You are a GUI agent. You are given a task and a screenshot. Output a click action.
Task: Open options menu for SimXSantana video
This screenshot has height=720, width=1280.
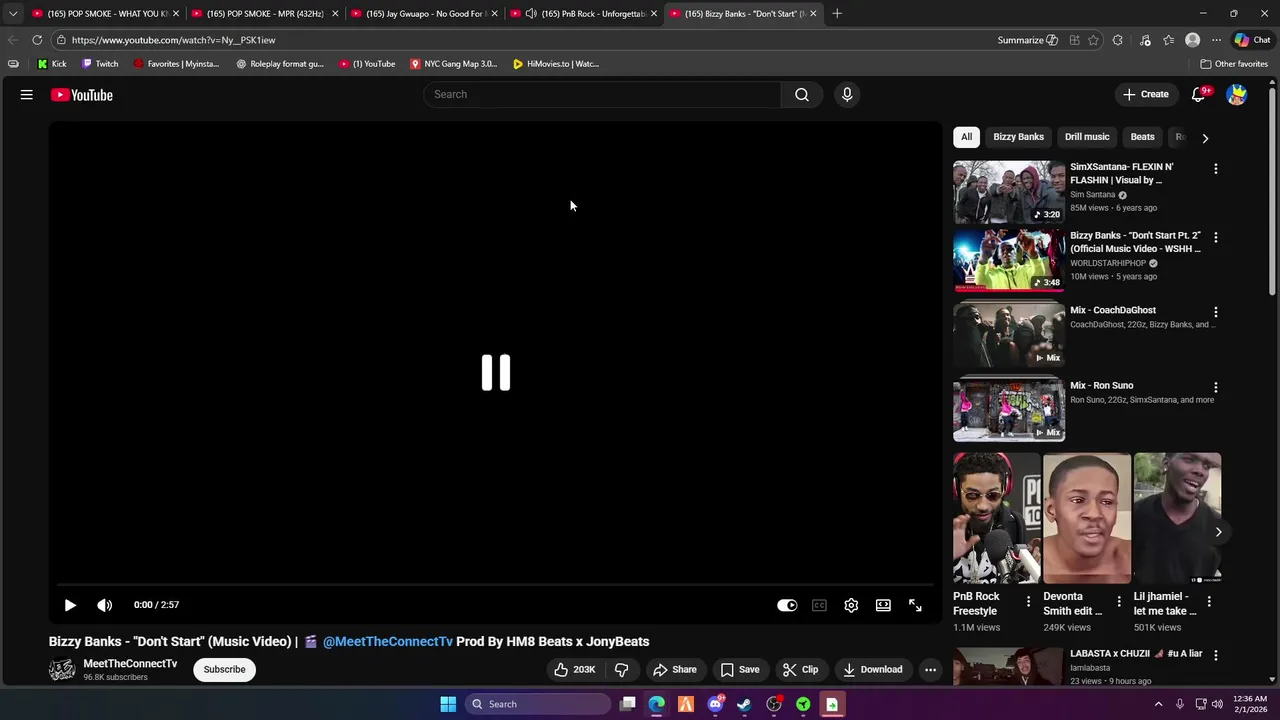[x=1216, y=169]
